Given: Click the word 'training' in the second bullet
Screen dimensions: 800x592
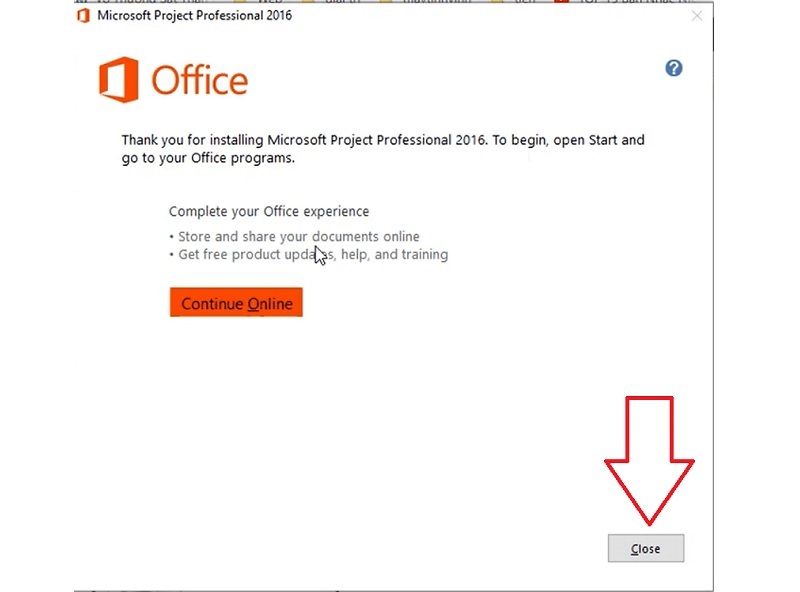Looking at the screenshot, I should pos(422,254).
